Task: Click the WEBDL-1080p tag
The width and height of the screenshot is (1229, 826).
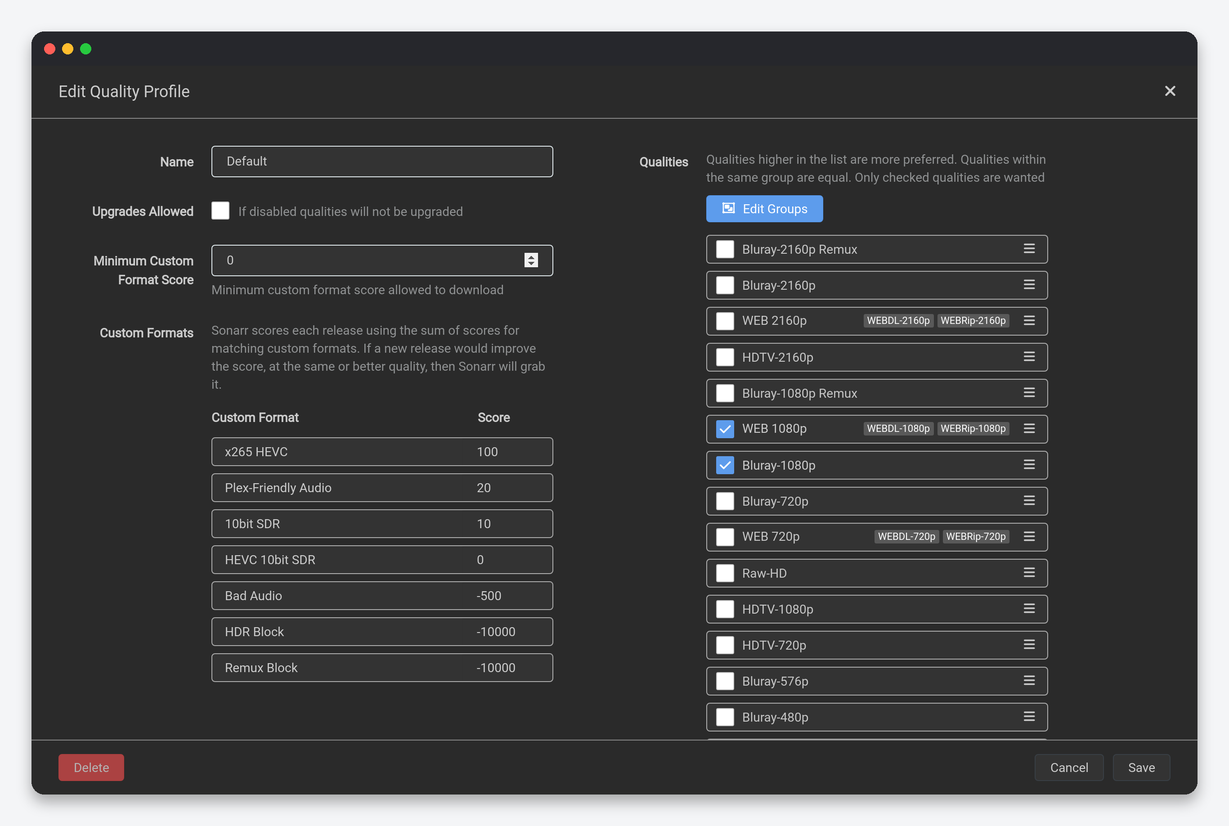Action: tap(898, 429)
